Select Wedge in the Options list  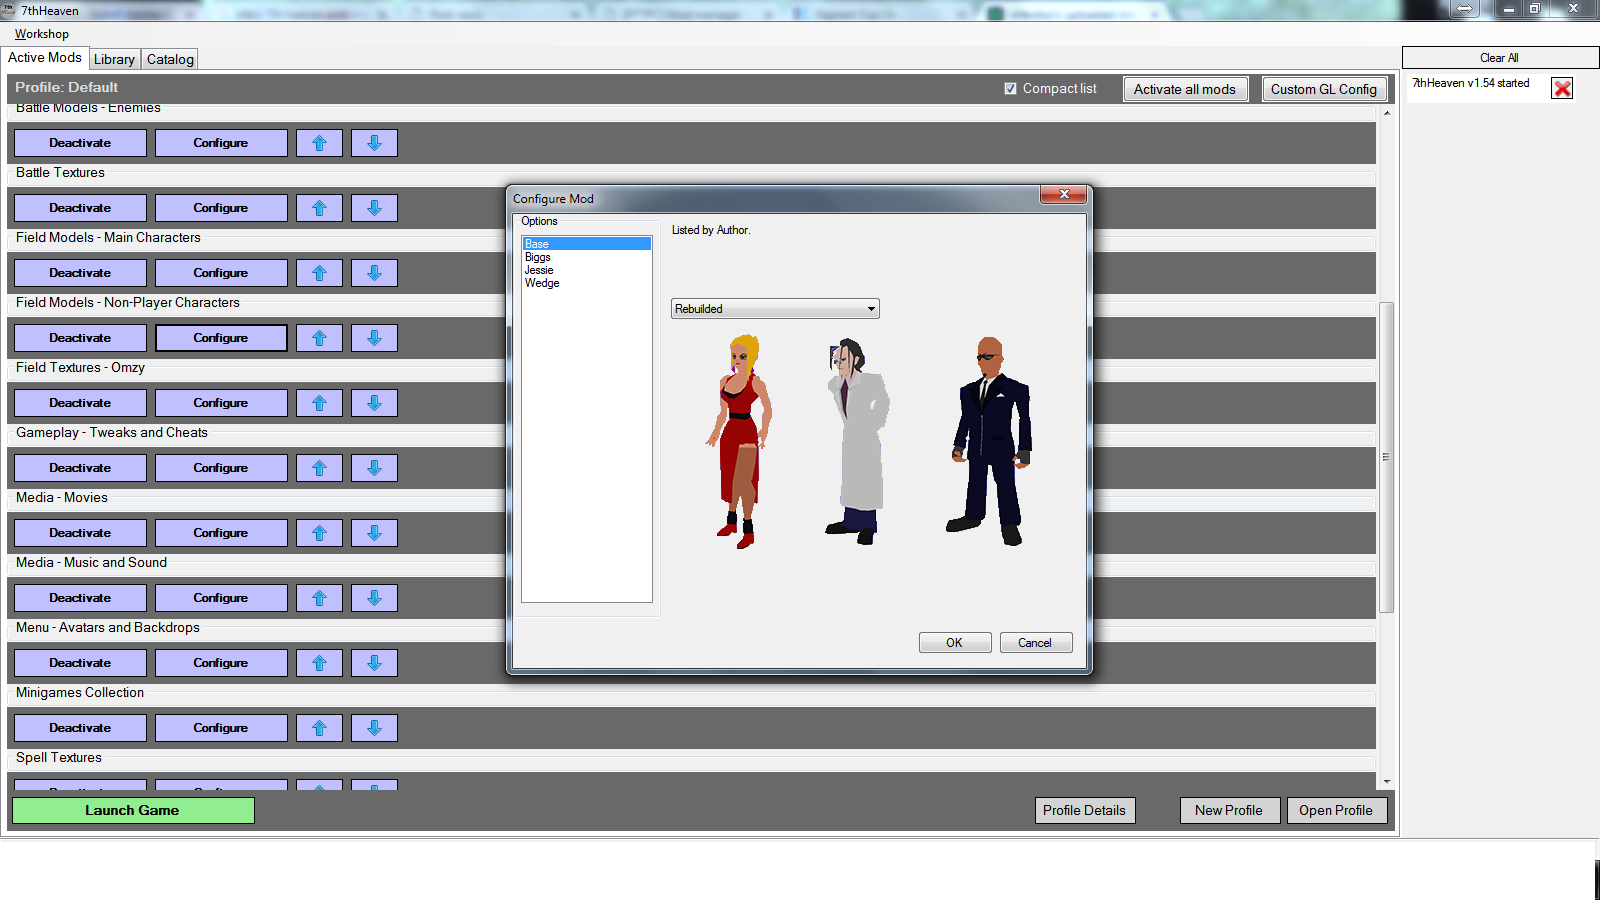(x=587, y=283)
